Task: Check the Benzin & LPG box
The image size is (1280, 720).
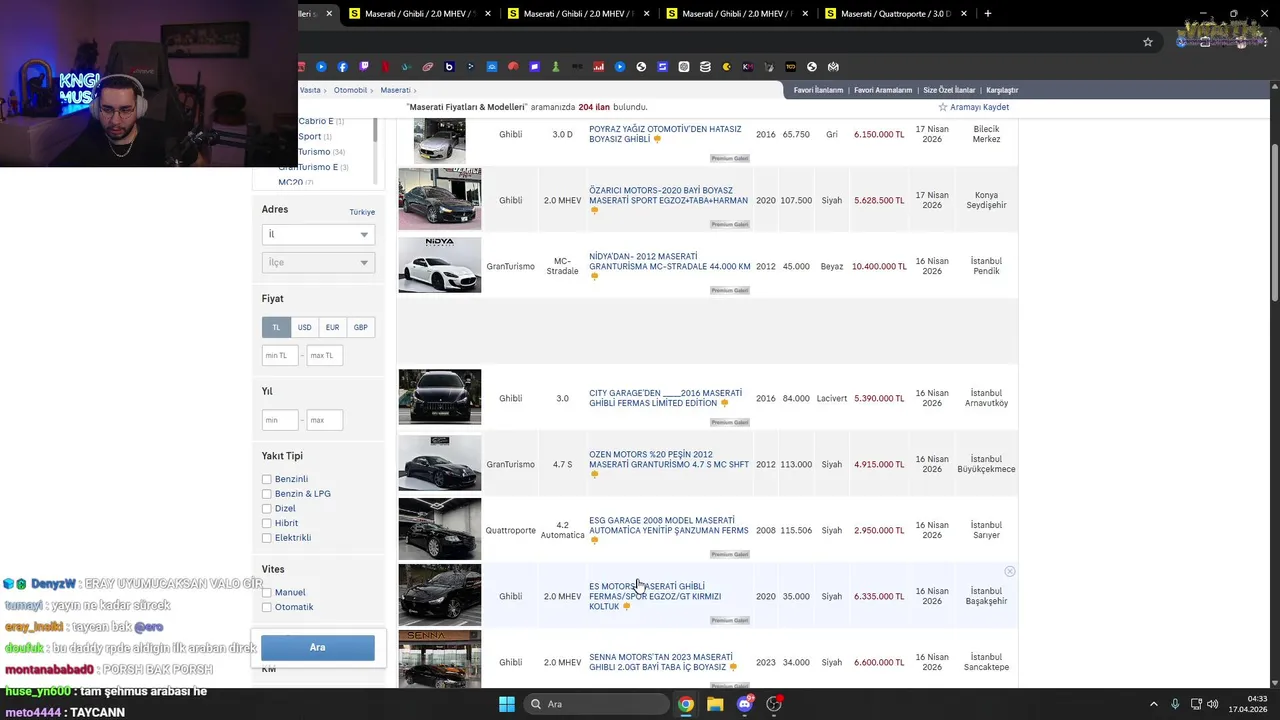Action: pyautogui.click(x=267, y=494)
